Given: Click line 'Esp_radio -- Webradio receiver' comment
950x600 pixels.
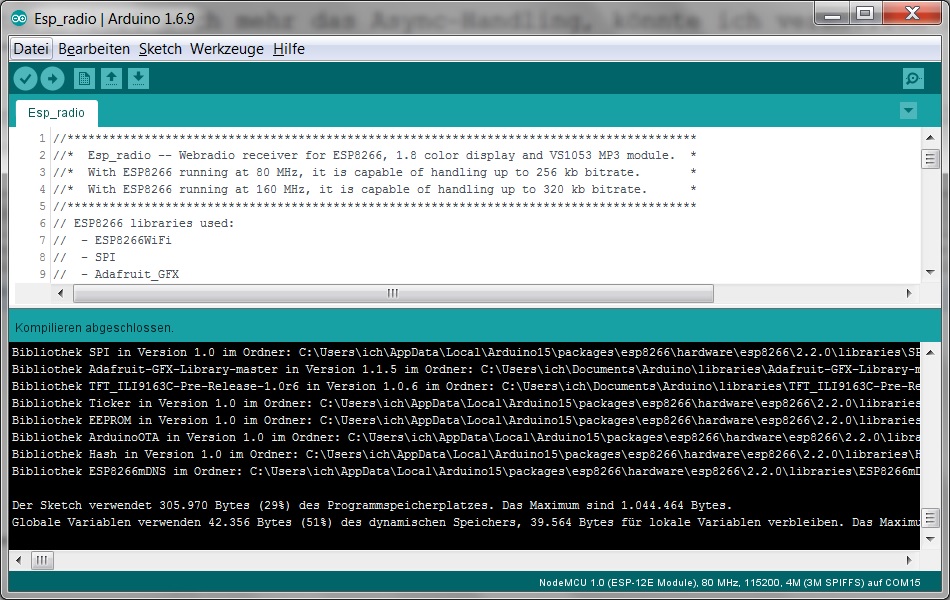Looking at the screenshot, I should [374, 156].
